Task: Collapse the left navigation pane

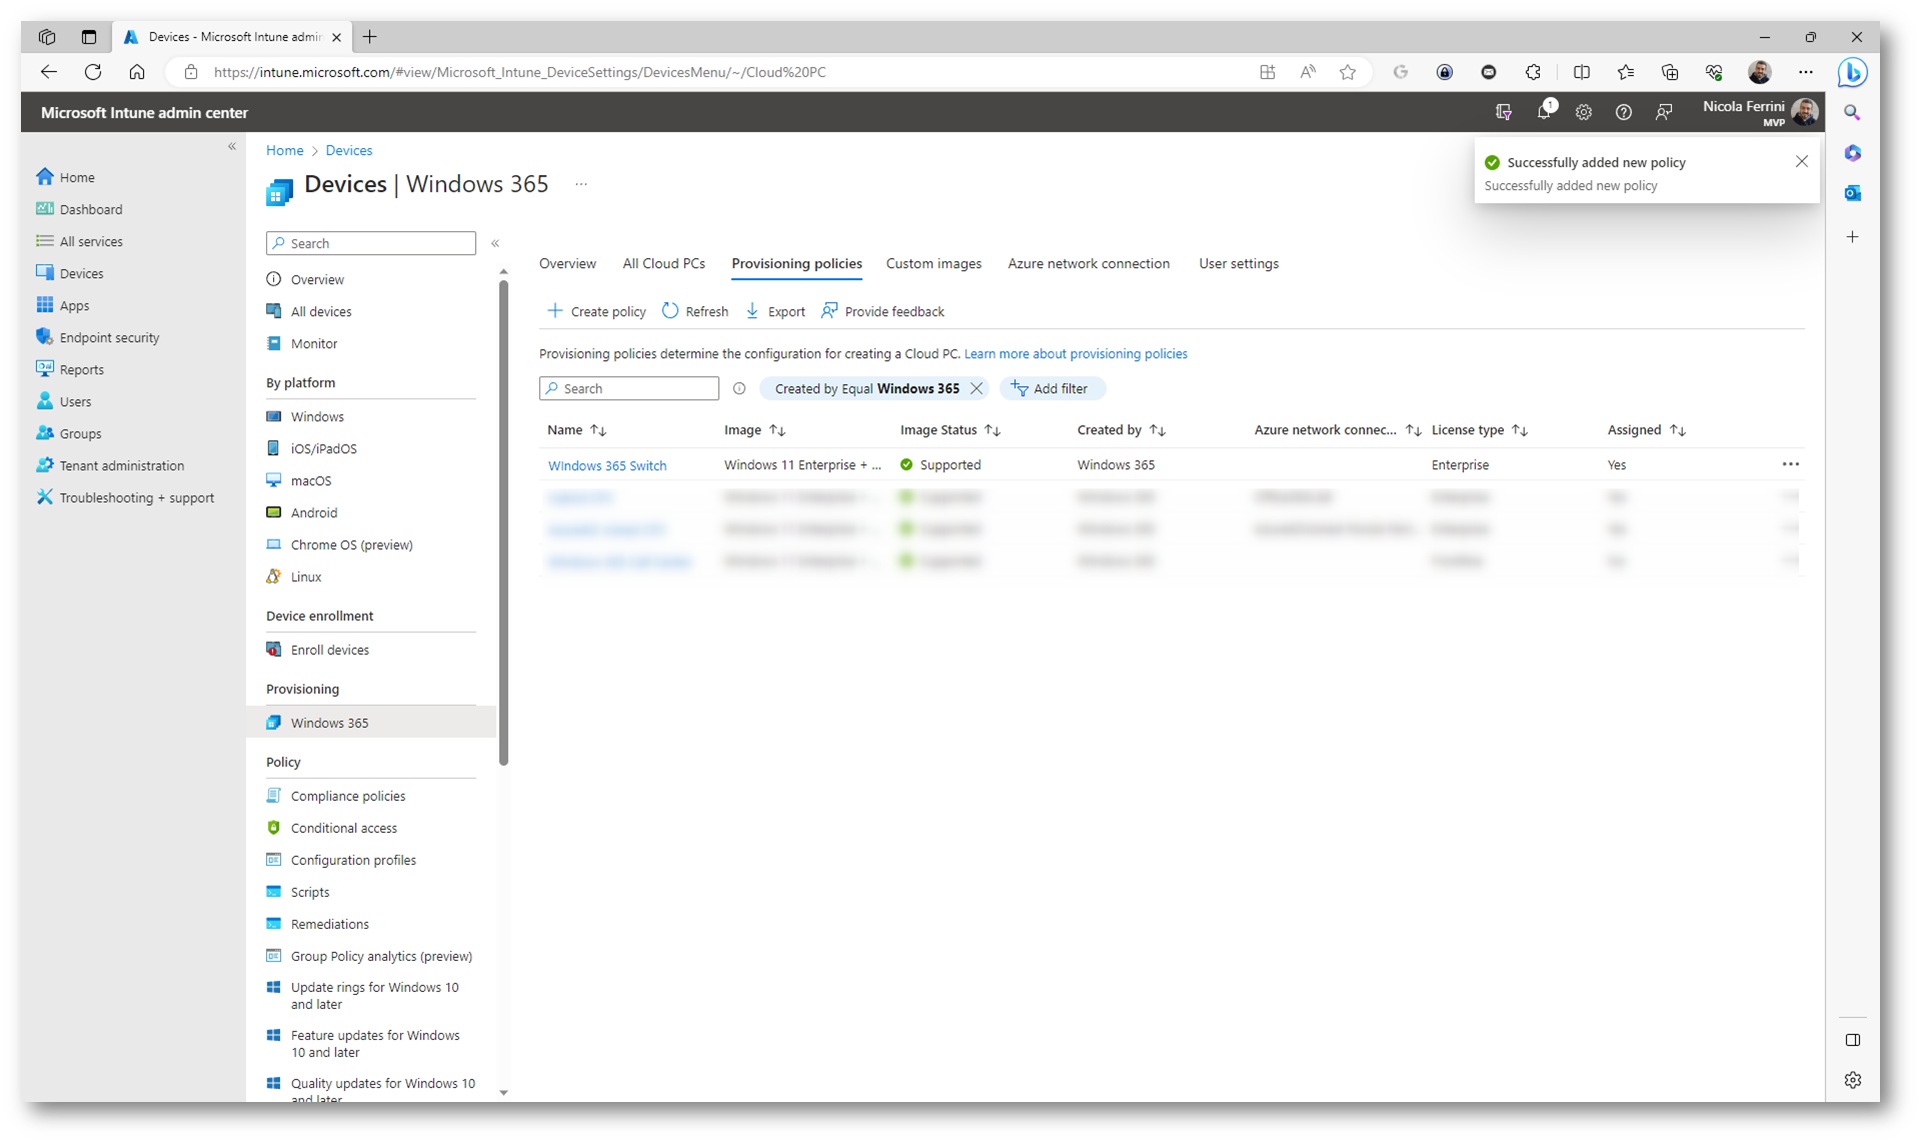Action: [x=232, y=147]
